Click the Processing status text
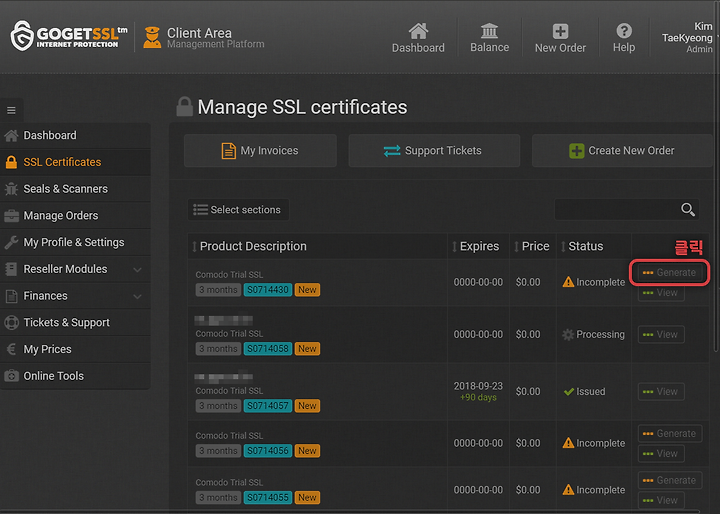Screen dimensions: 720x514 point(600,335)
